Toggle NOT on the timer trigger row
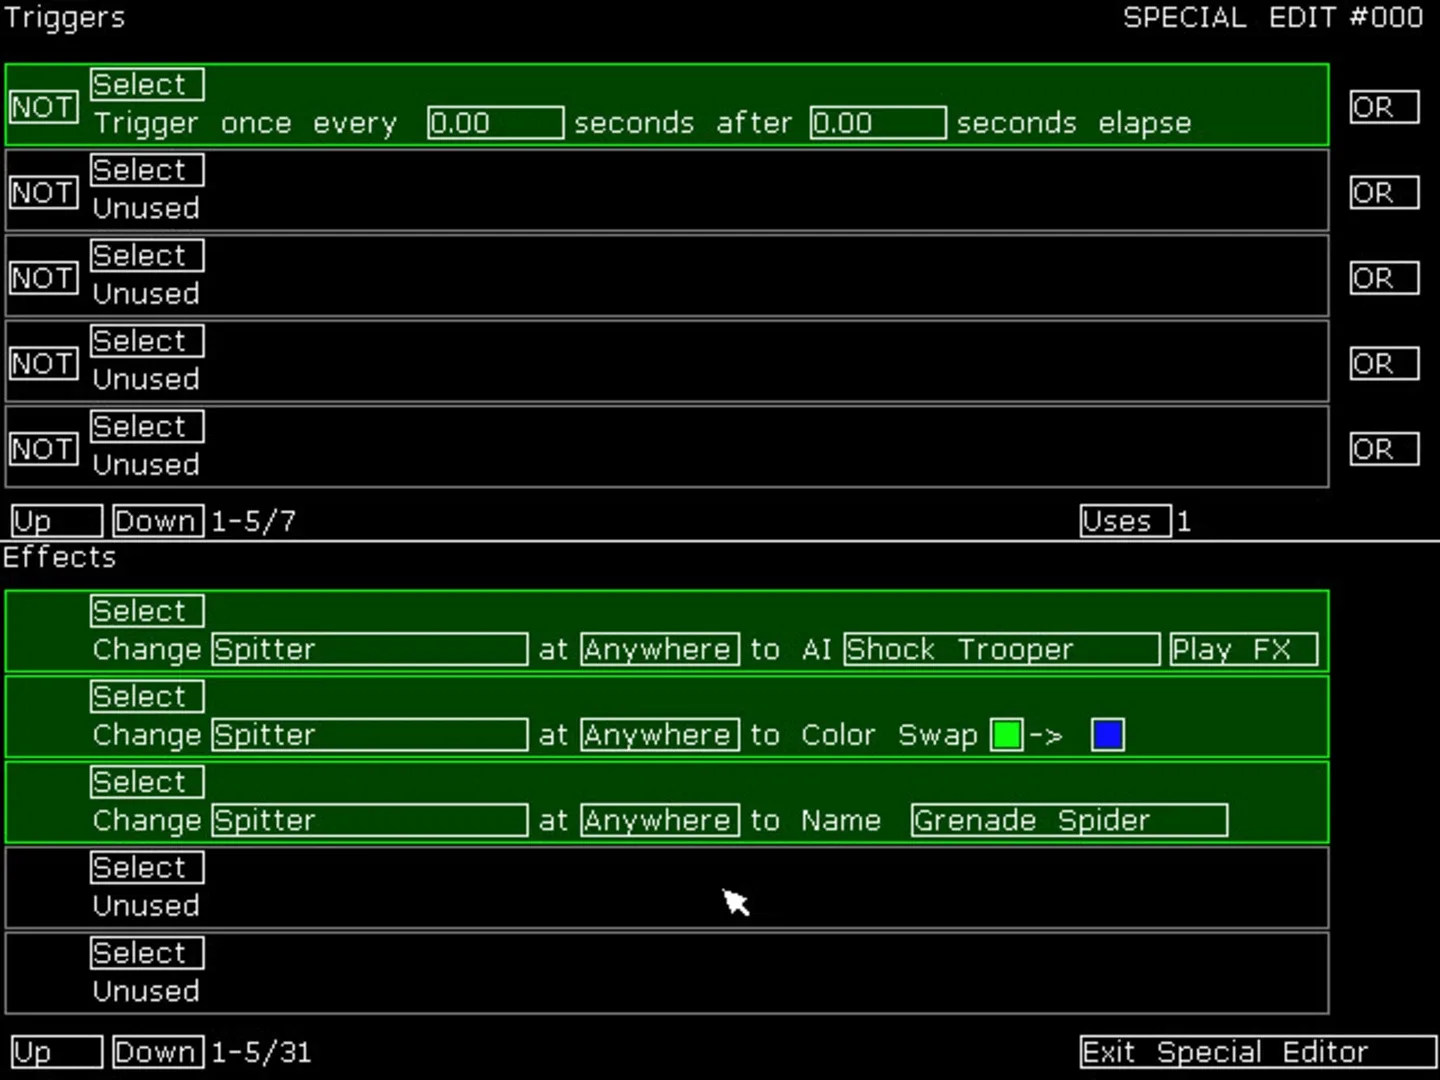The image size is (1440, 1080). [44, 107]
